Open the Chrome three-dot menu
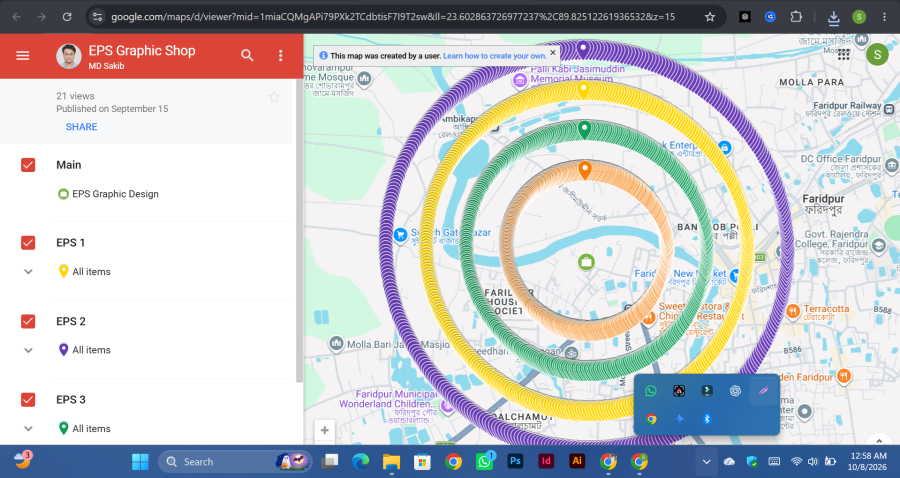The image size is (900, 478). click(885, 17)
